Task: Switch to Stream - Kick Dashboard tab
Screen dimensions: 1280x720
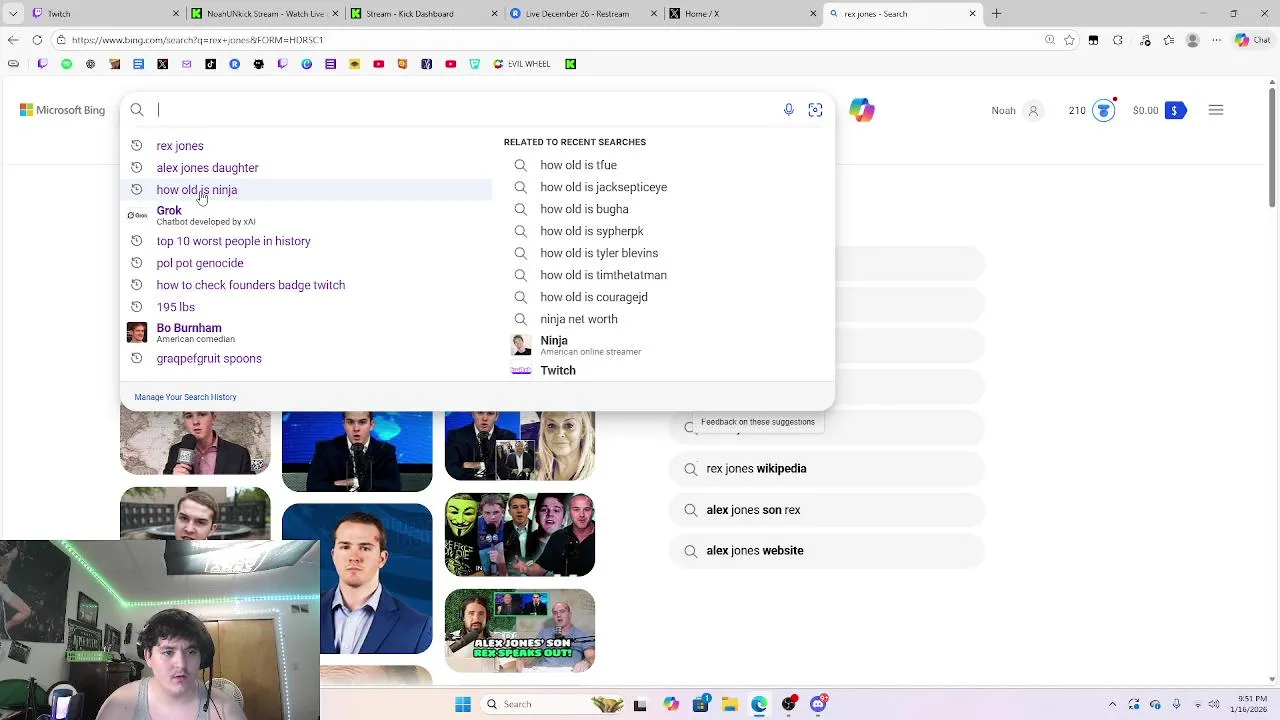Action: [423, 14]
